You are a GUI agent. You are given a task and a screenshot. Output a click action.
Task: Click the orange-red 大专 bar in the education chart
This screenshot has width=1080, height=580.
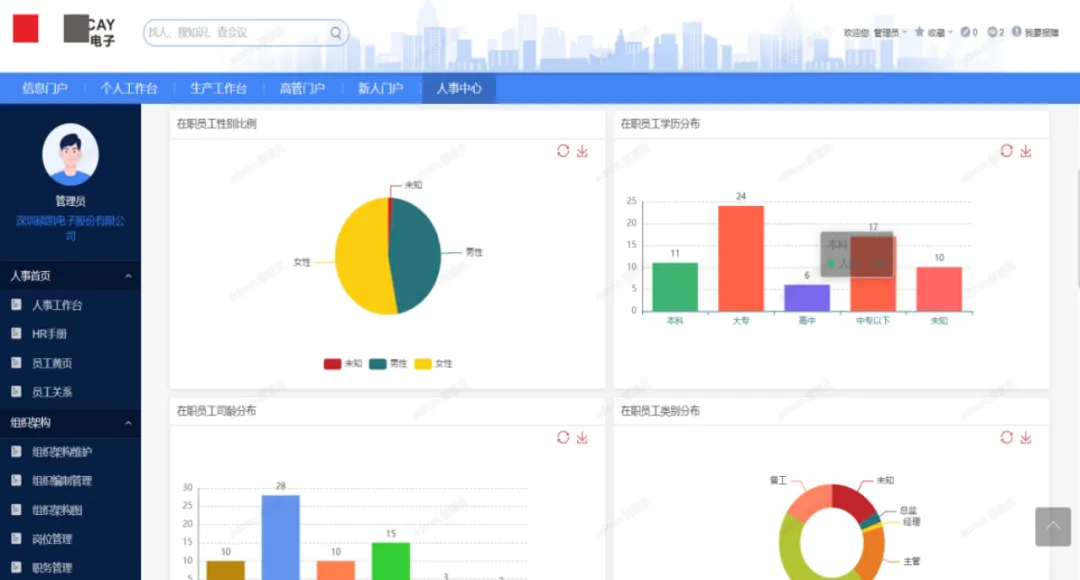tap(740, 258)
